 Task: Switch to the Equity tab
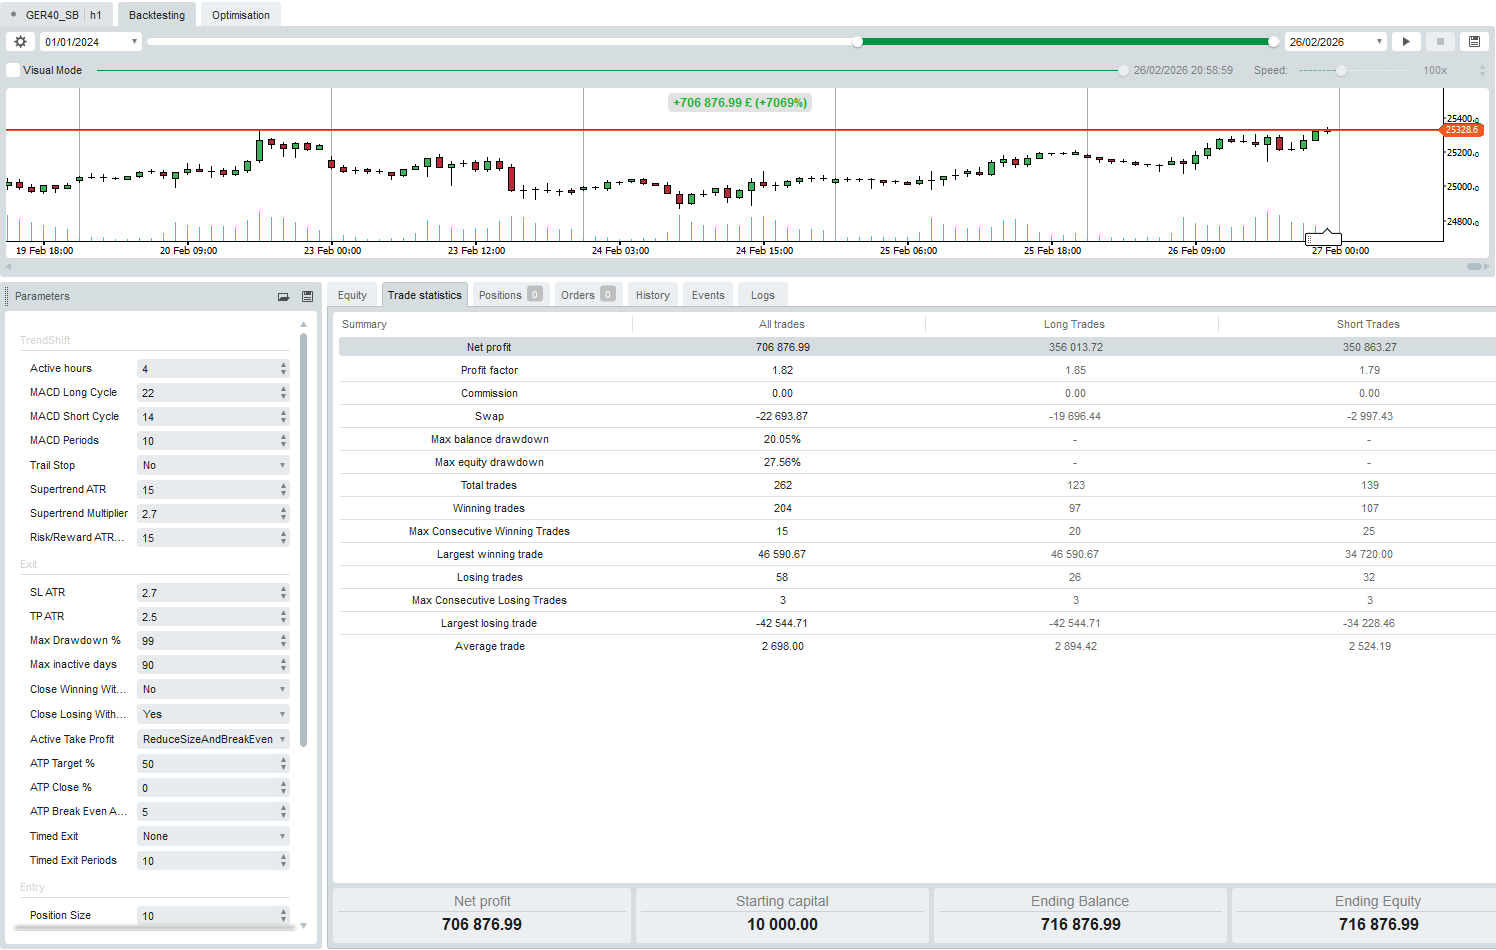(352, 296)
